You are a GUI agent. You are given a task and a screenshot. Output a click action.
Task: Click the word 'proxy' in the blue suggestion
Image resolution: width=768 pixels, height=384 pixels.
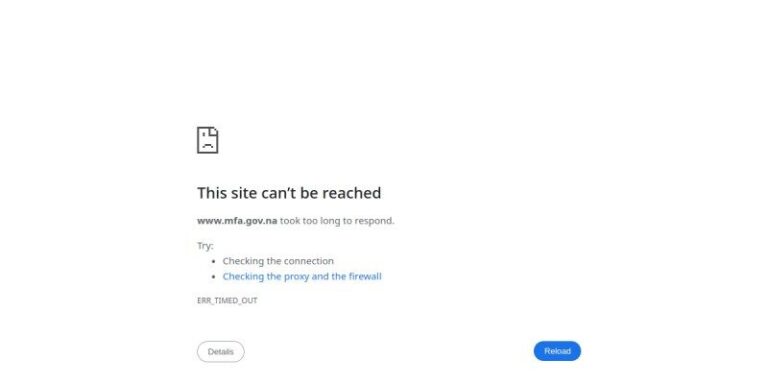(296, 277)
